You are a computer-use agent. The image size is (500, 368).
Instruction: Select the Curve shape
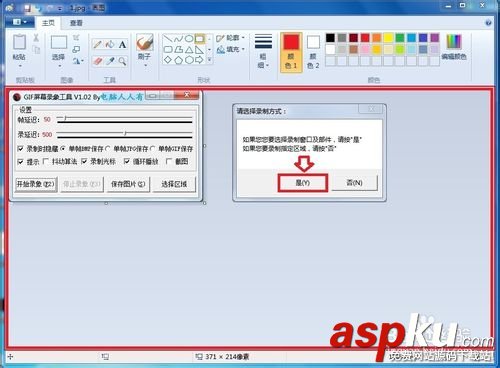point(179,39)
